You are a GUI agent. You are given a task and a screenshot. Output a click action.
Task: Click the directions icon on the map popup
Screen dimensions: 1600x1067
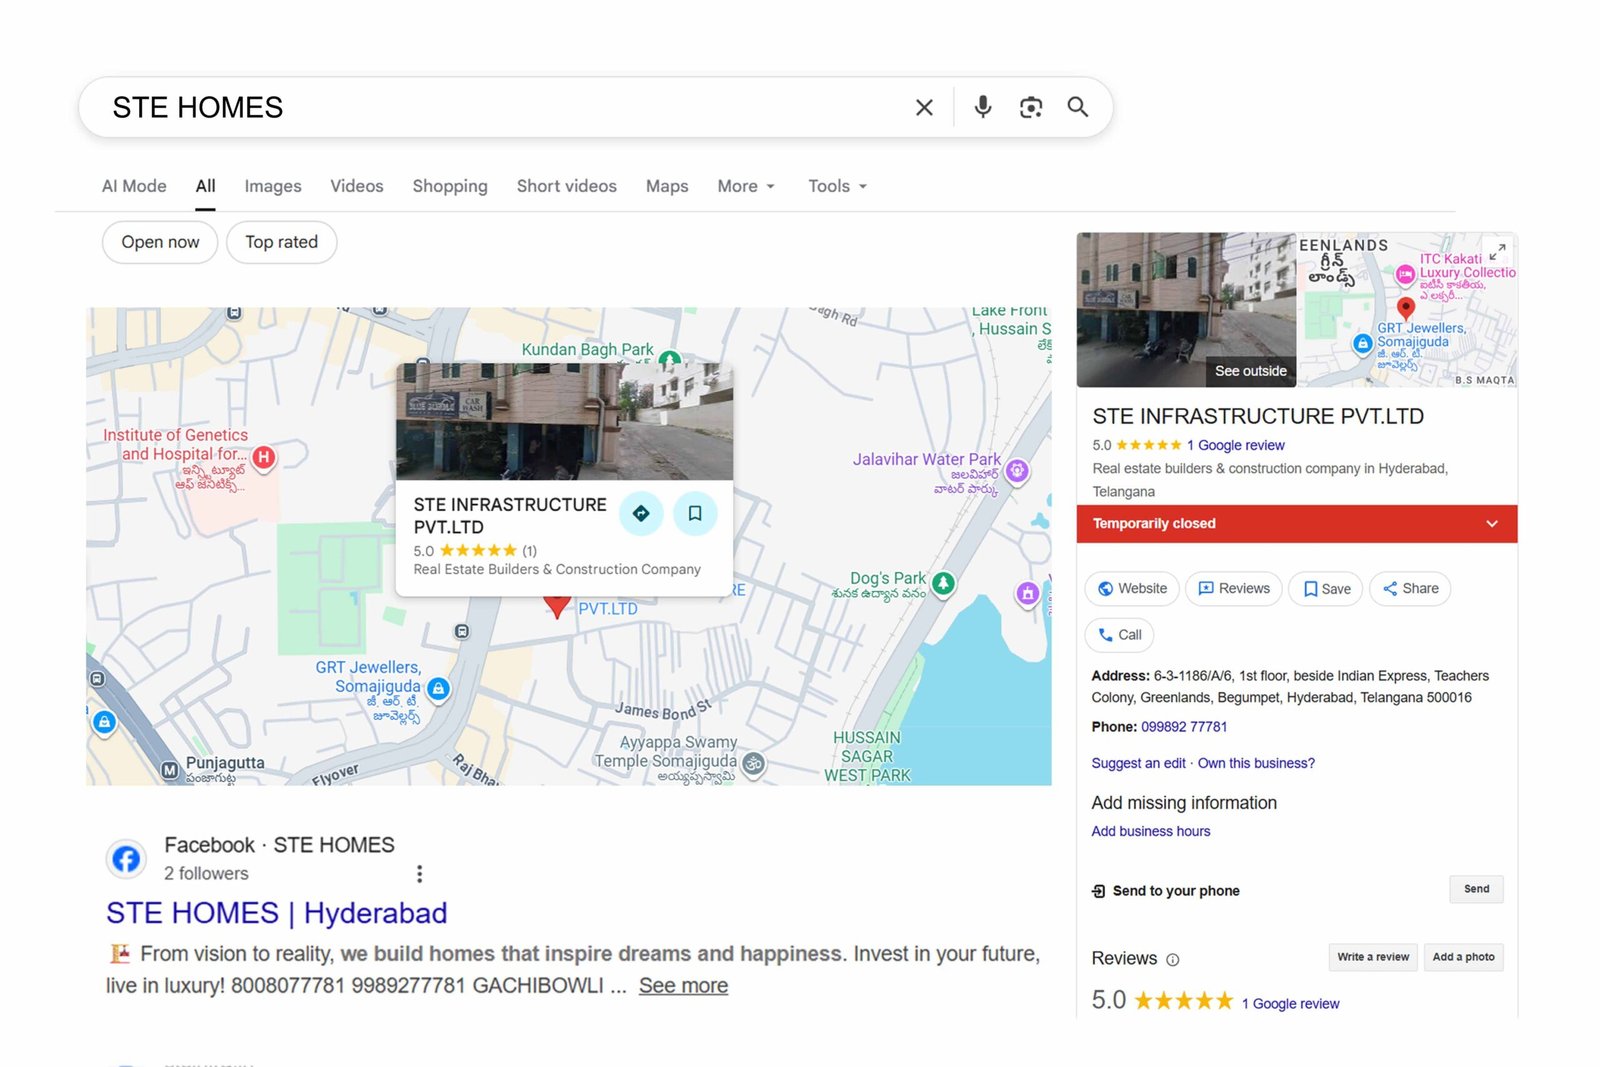(642, 513)
